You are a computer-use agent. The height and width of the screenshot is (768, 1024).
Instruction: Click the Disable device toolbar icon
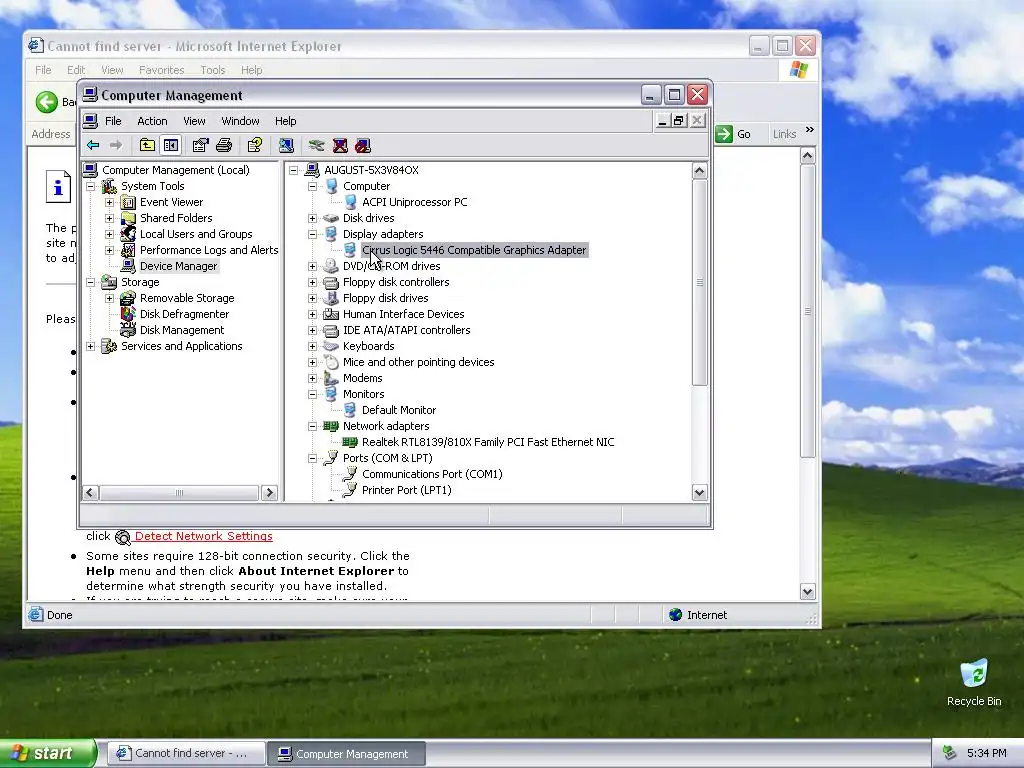point(363,145)
